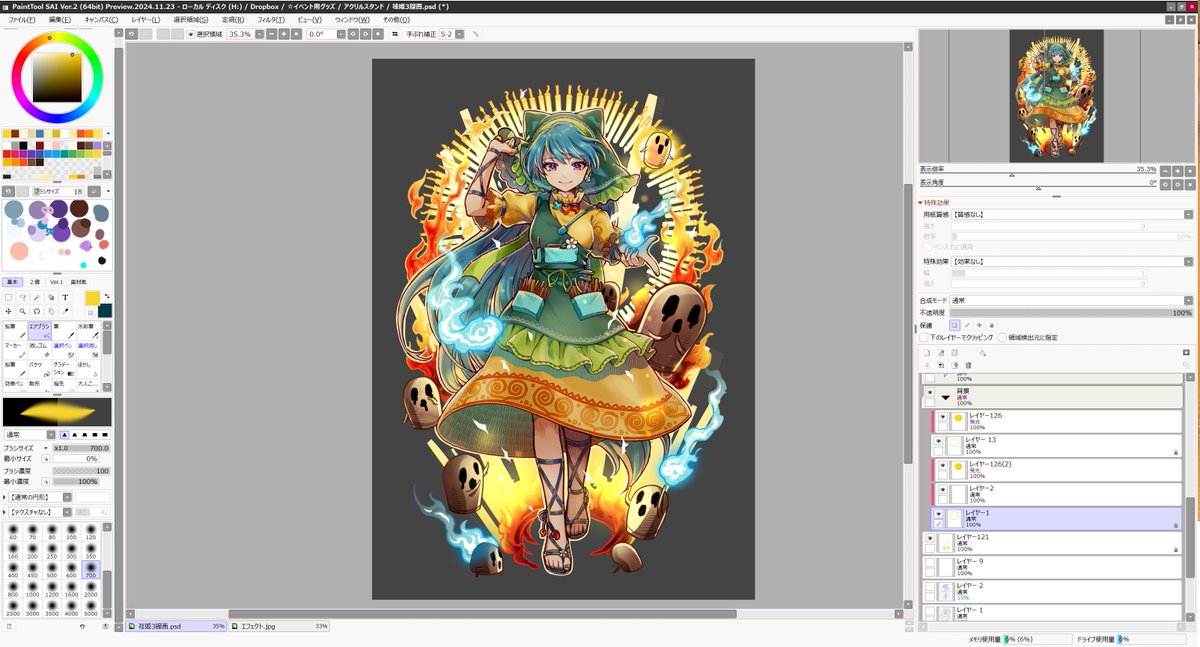
Task: Select layer レイヤー126(2) row
Action: coord(1058,469)
